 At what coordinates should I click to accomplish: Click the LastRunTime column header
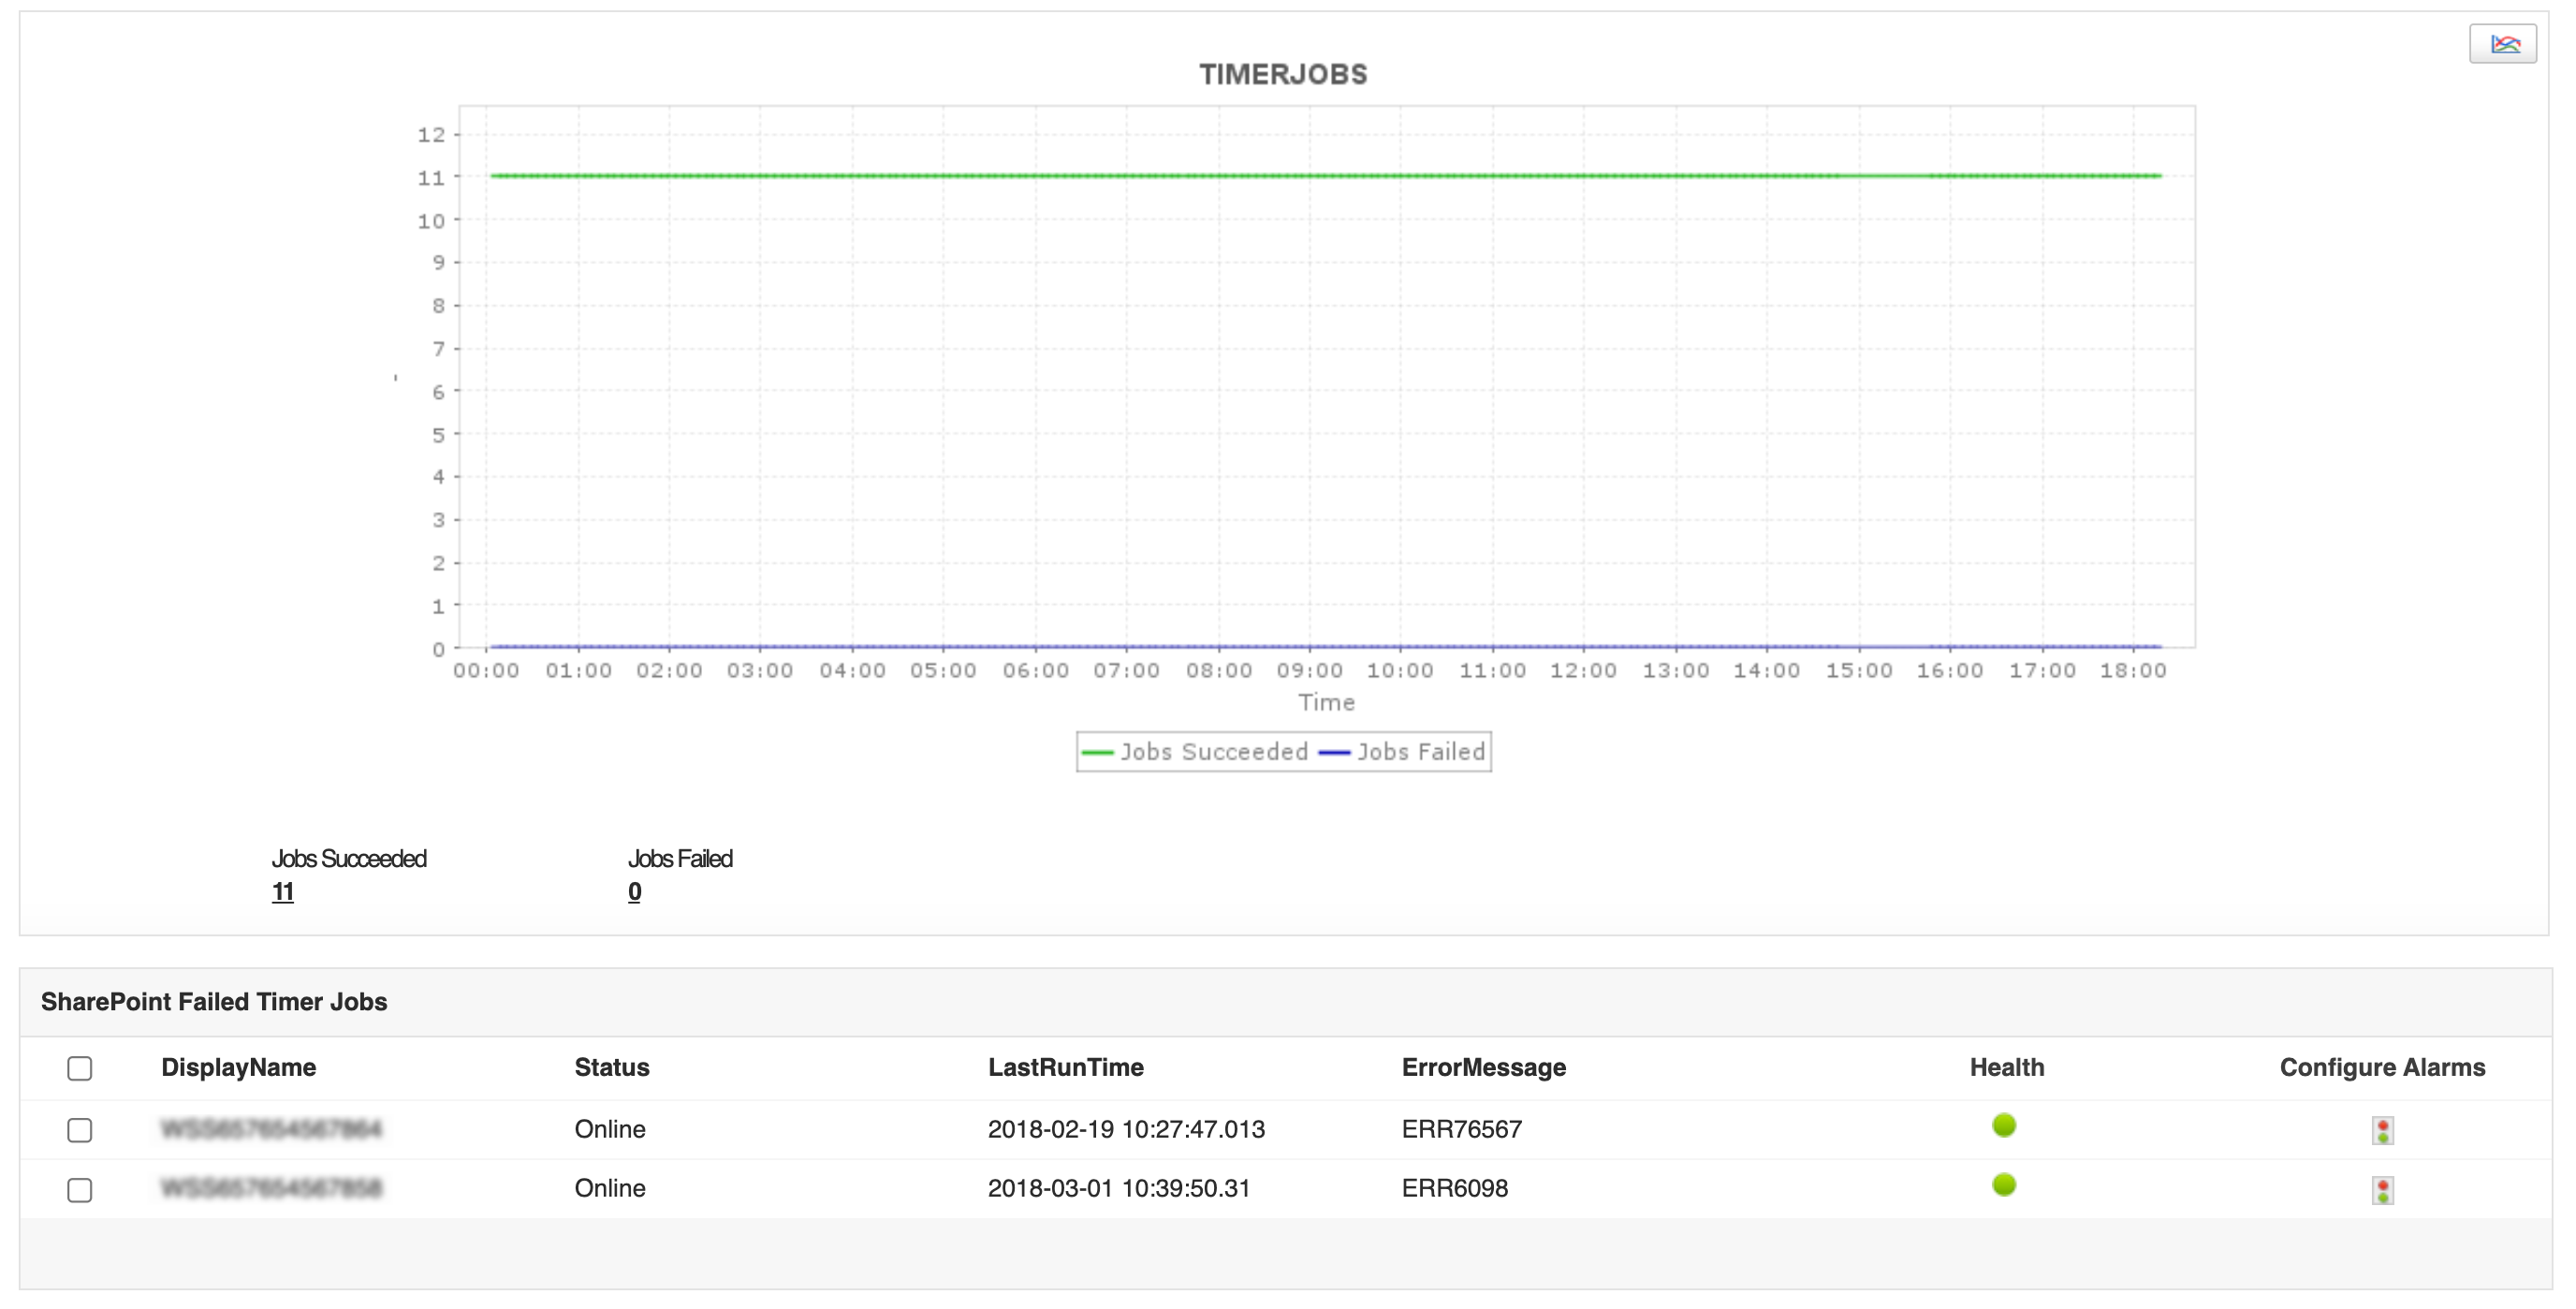click(1065, 1067)
